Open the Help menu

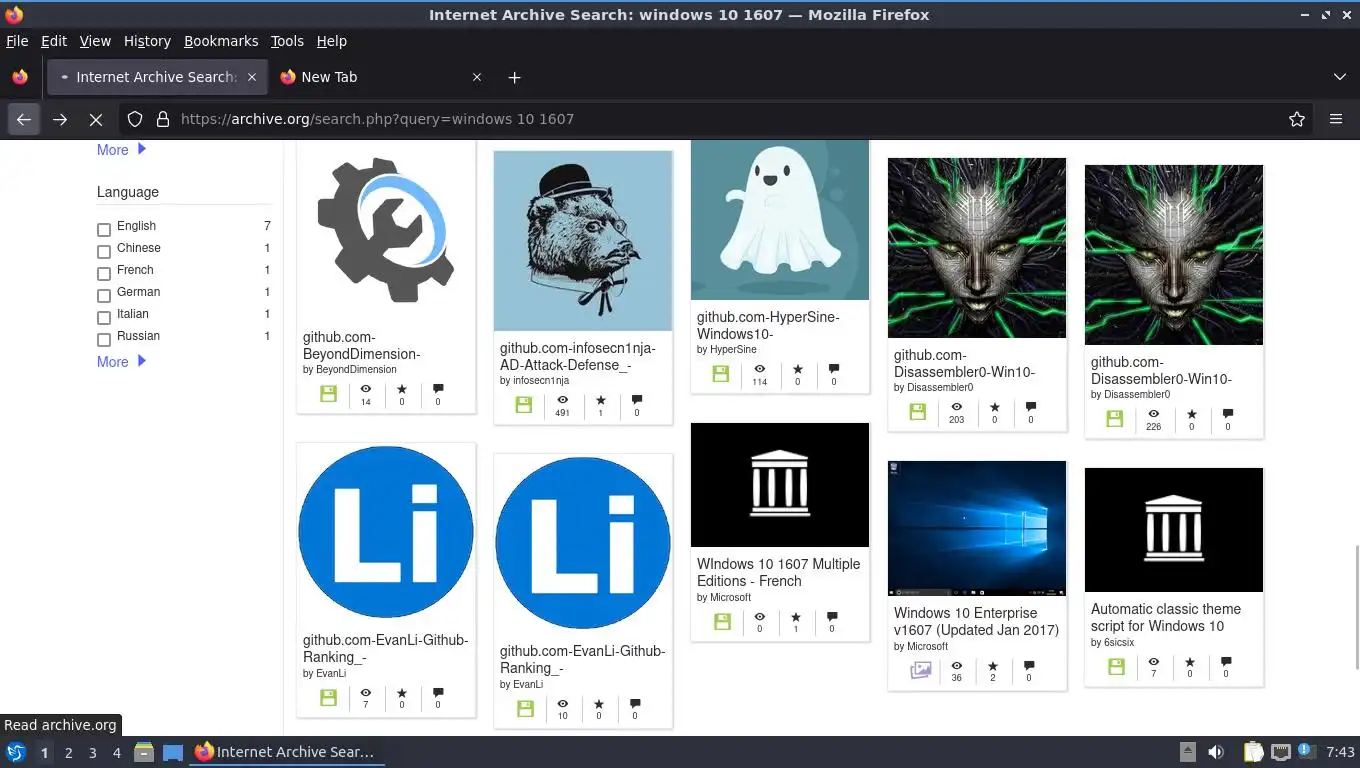click(x=331, y=41)
